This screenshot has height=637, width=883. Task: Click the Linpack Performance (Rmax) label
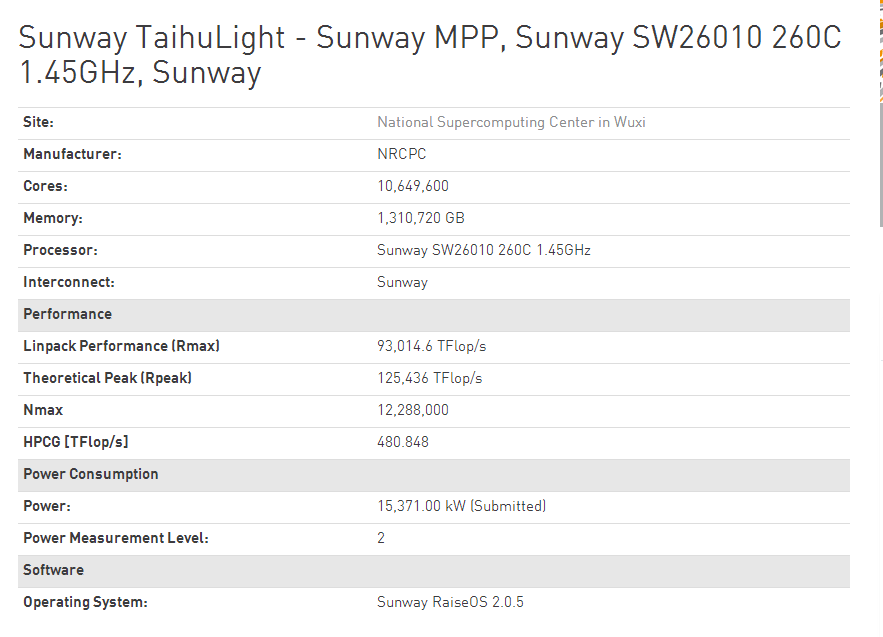(x=121, y=346)
